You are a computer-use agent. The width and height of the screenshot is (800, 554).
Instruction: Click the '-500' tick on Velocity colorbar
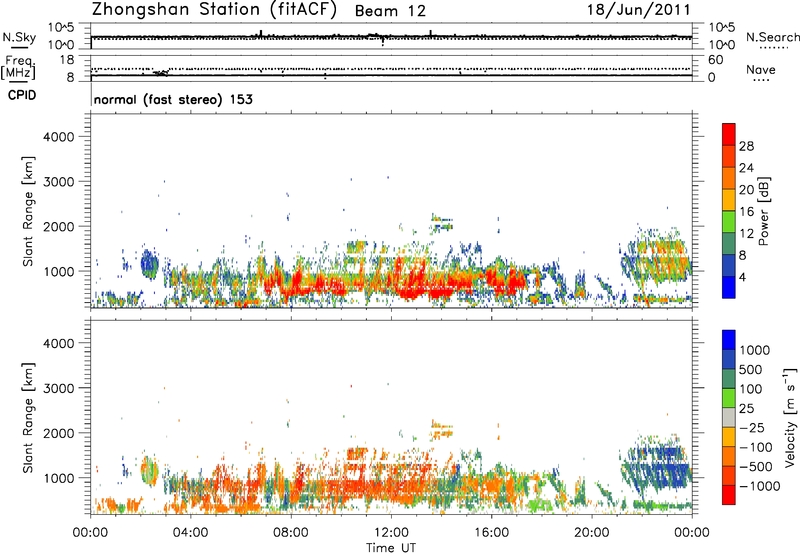click(756, 467)
